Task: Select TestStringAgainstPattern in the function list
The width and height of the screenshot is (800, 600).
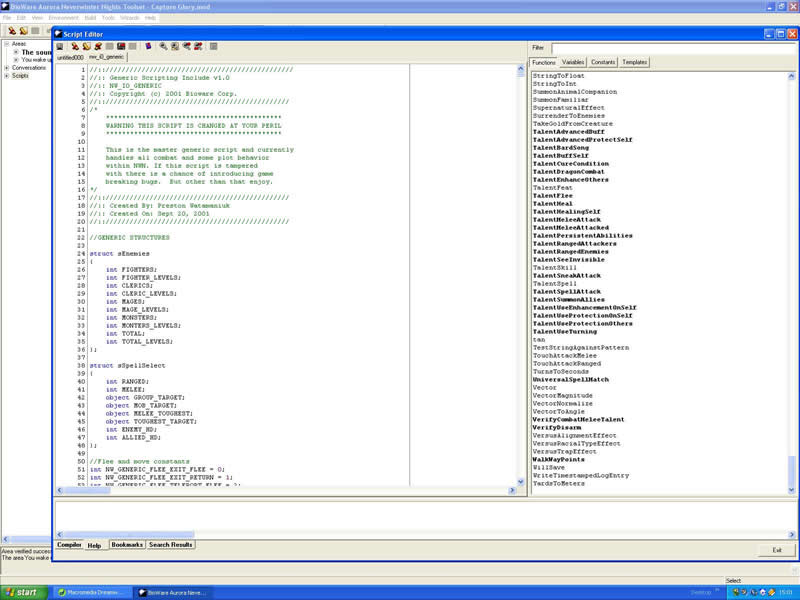Action: tap(581, 347)
